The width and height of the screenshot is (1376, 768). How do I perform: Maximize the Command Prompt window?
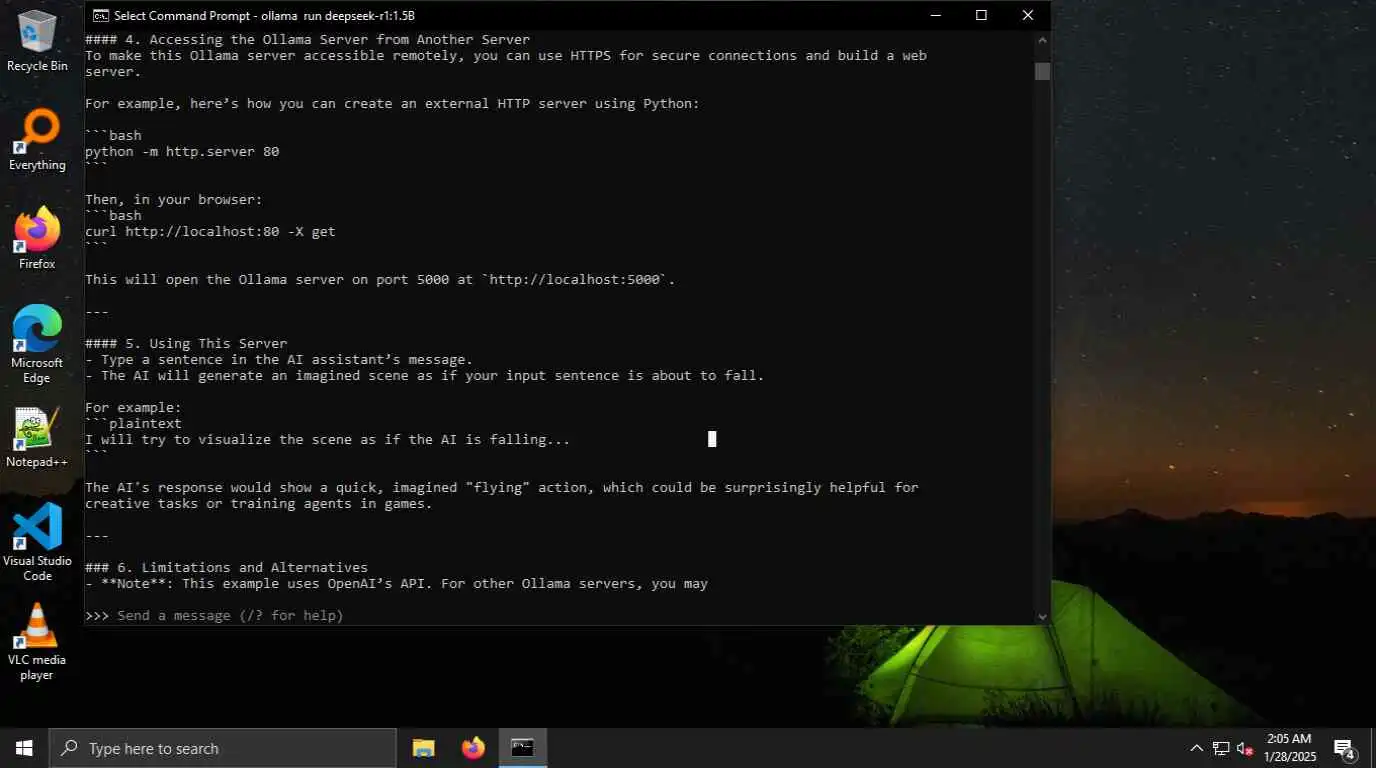(981, 15)
